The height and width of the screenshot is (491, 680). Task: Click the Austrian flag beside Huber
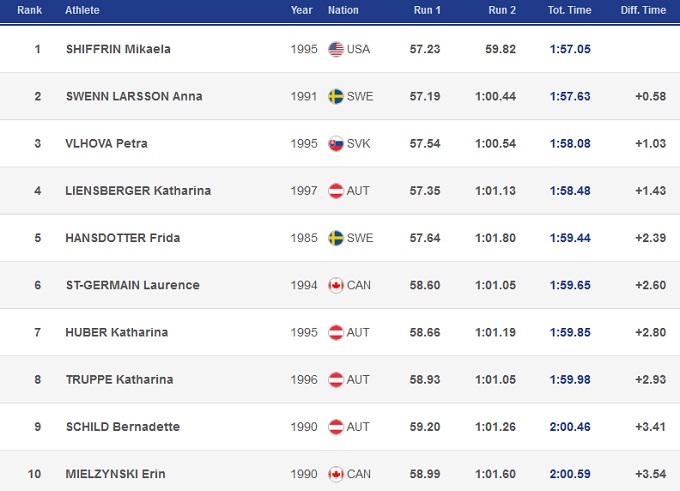[336, 332]
